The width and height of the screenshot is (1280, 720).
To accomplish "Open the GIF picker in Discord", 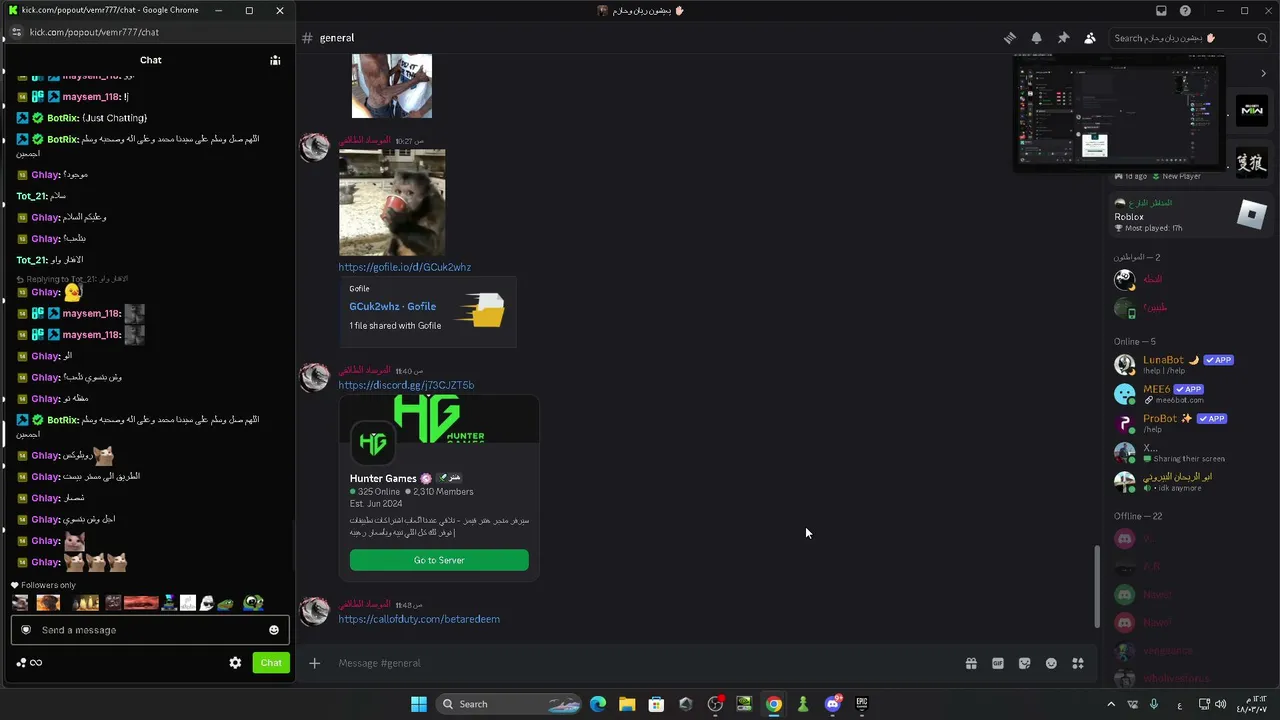I will pyautogui.click(x=998, y=663).
